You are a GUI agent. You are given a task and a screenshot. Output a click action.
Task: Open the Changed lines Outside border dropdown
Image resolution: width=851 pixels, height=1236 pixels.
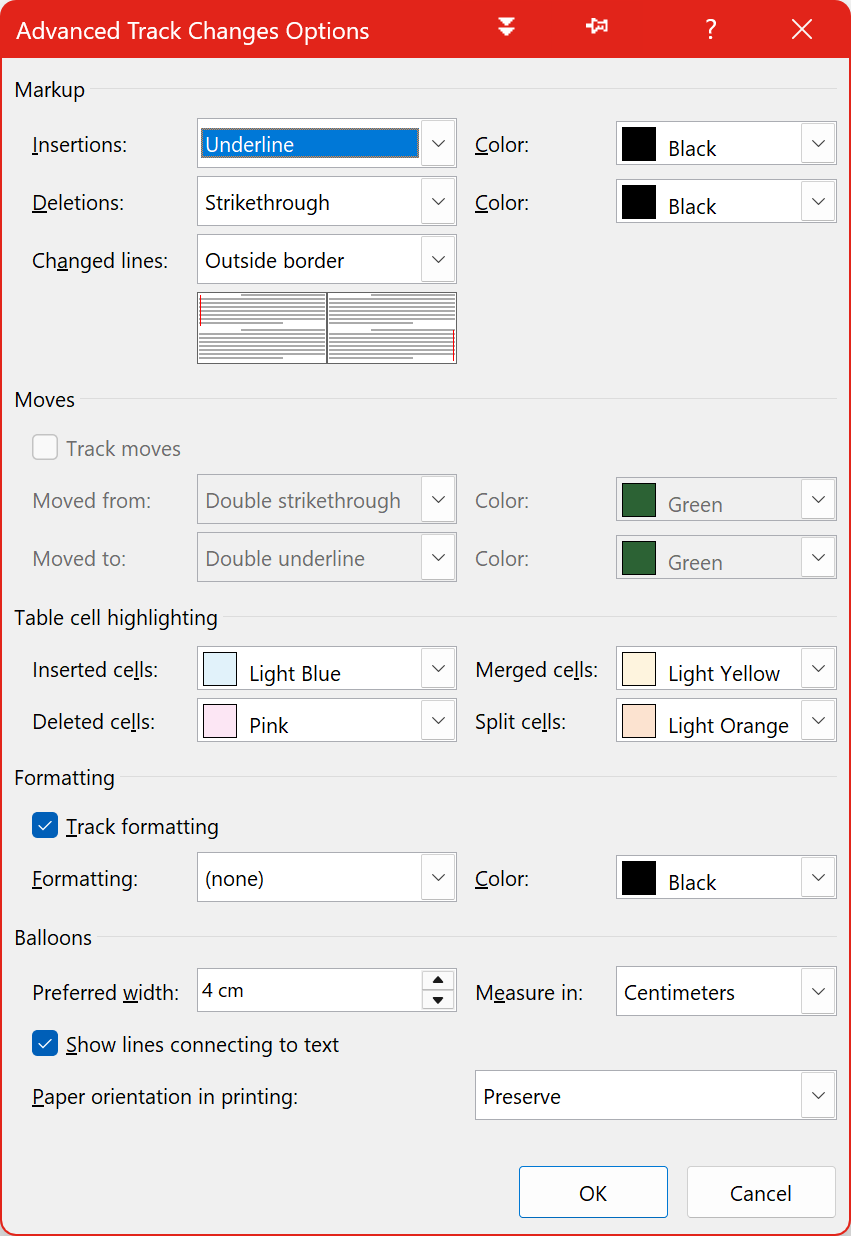coord(327,260)
